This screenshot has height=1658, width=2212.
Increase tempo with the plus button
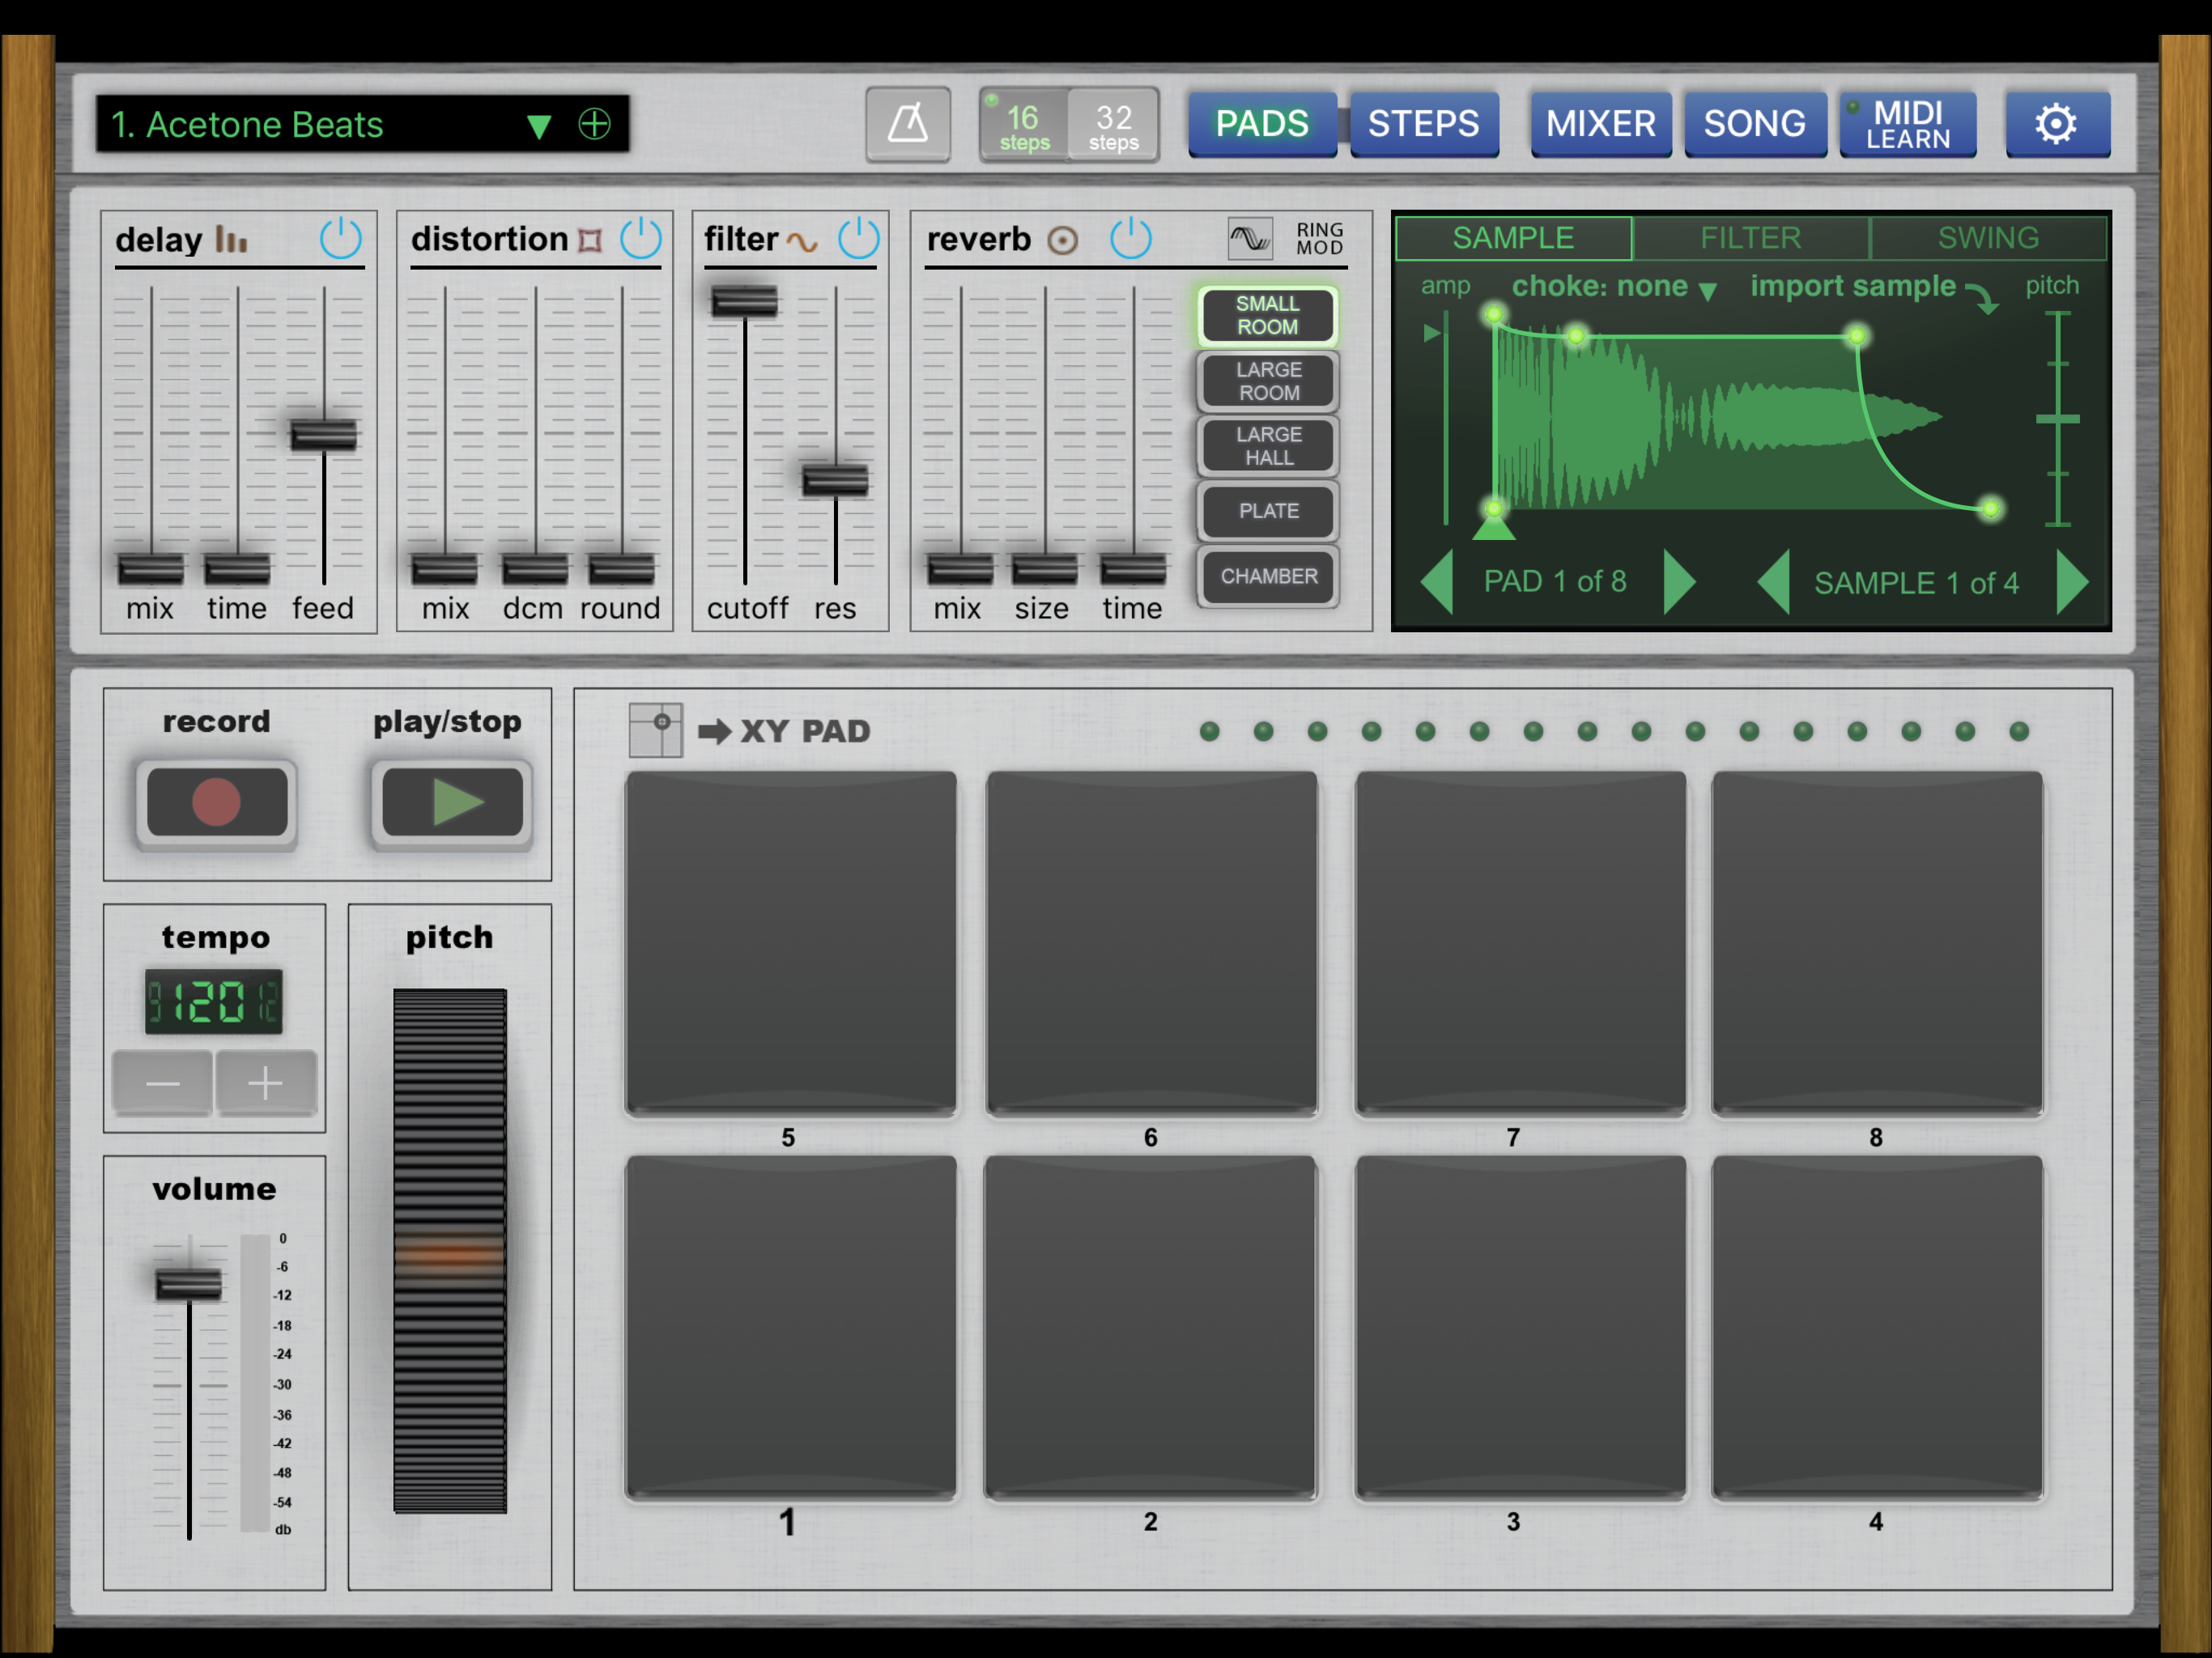point(265,1083)
